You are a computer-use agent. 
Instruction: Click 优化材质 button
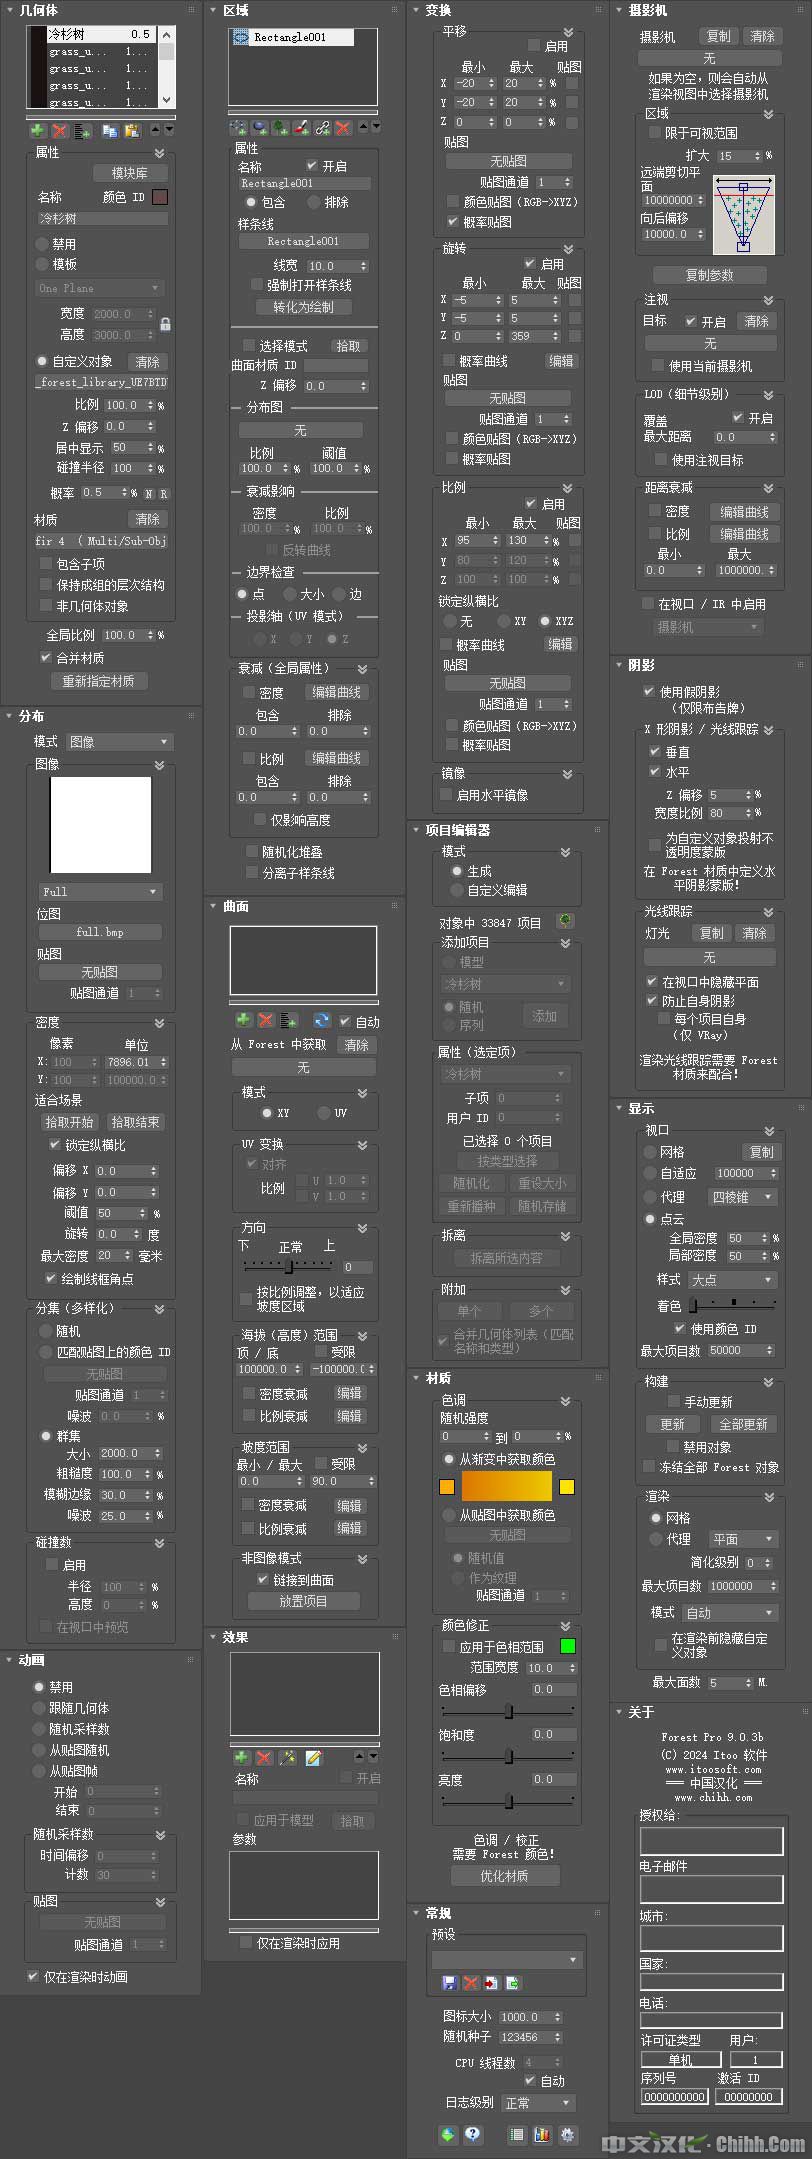pyautogui.click(x=504, y=1875)
